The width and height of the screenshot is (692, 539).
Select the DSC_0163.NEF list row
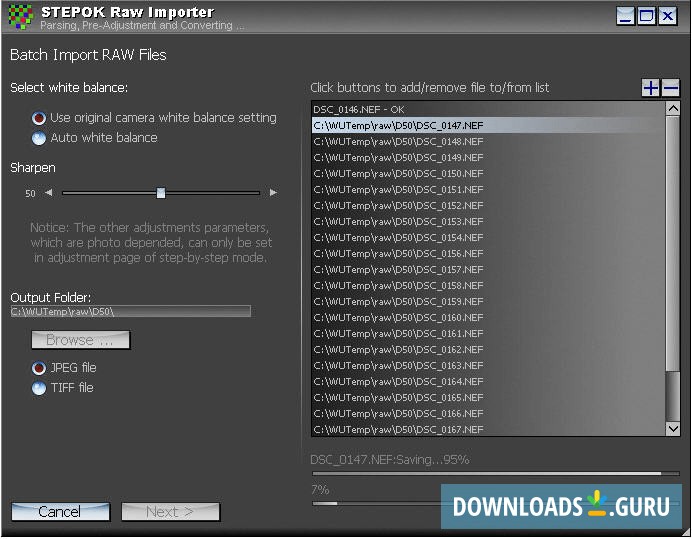[489, 366]
